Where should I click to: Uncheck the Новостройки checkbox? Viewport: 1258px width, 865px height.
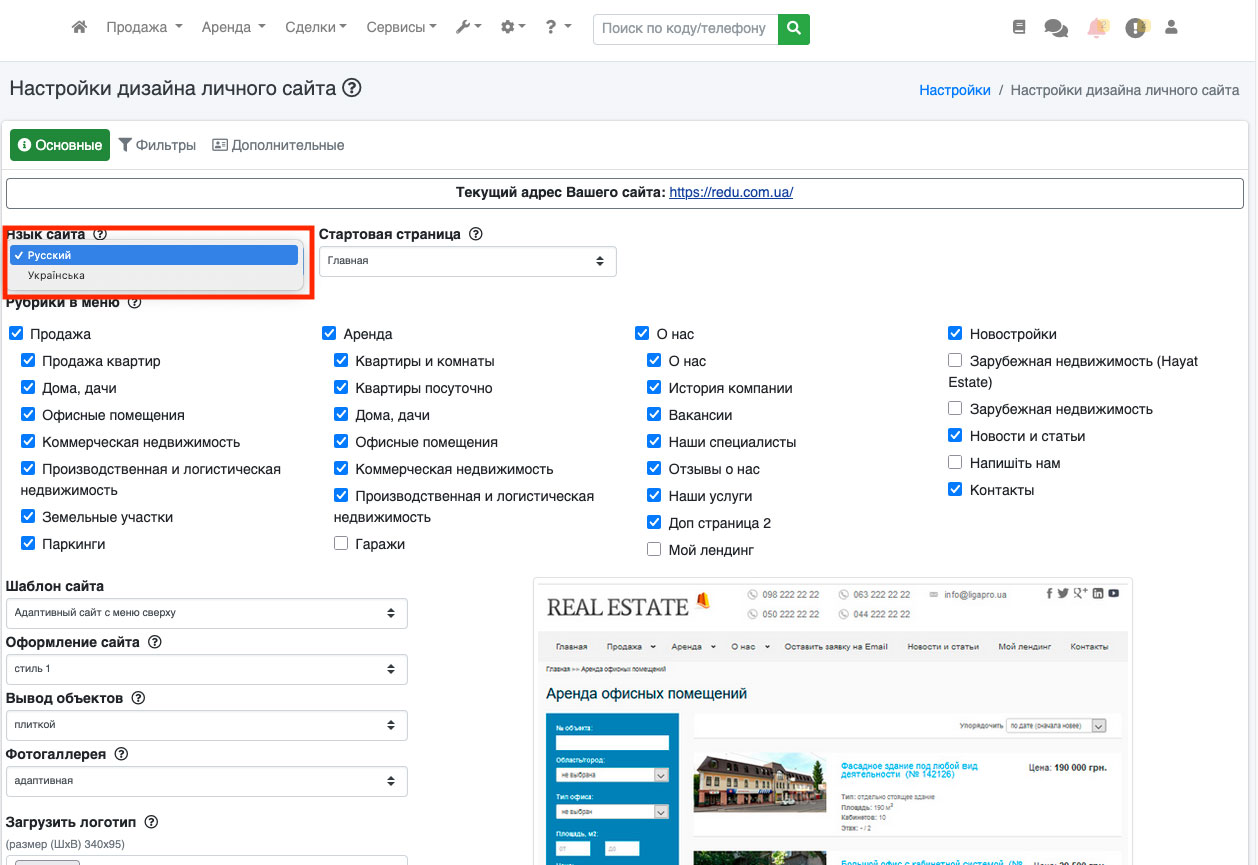(955, 334)
